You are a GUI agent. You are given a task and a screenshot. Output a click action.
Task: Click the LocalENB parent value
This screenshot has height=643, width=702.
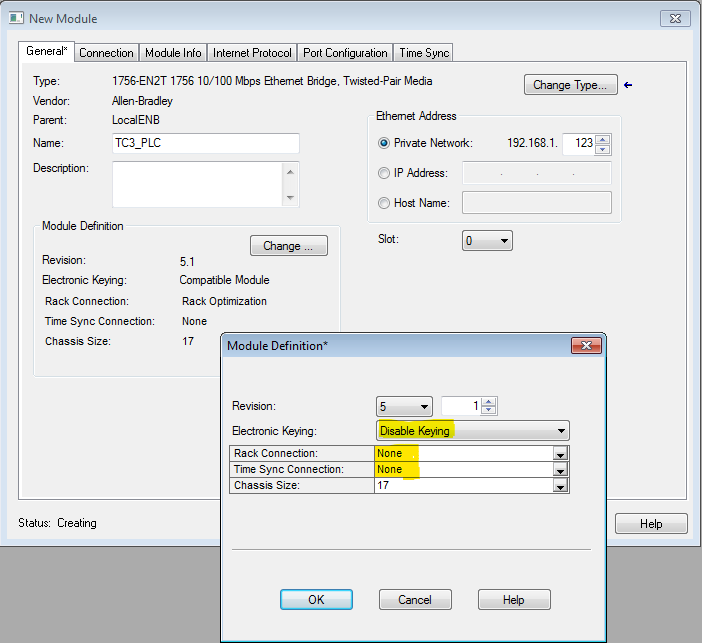(136, 120)
